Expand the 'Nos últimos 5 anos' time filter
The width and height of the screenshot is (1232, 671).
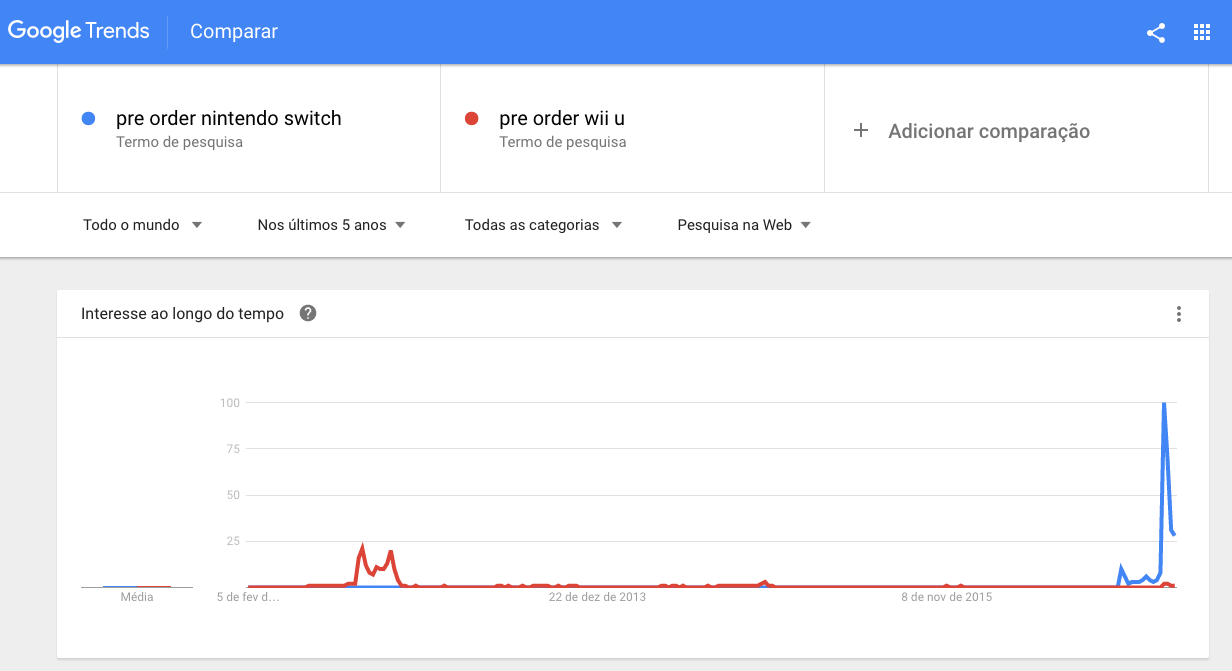pyautogui.click(x=331, y=225)
